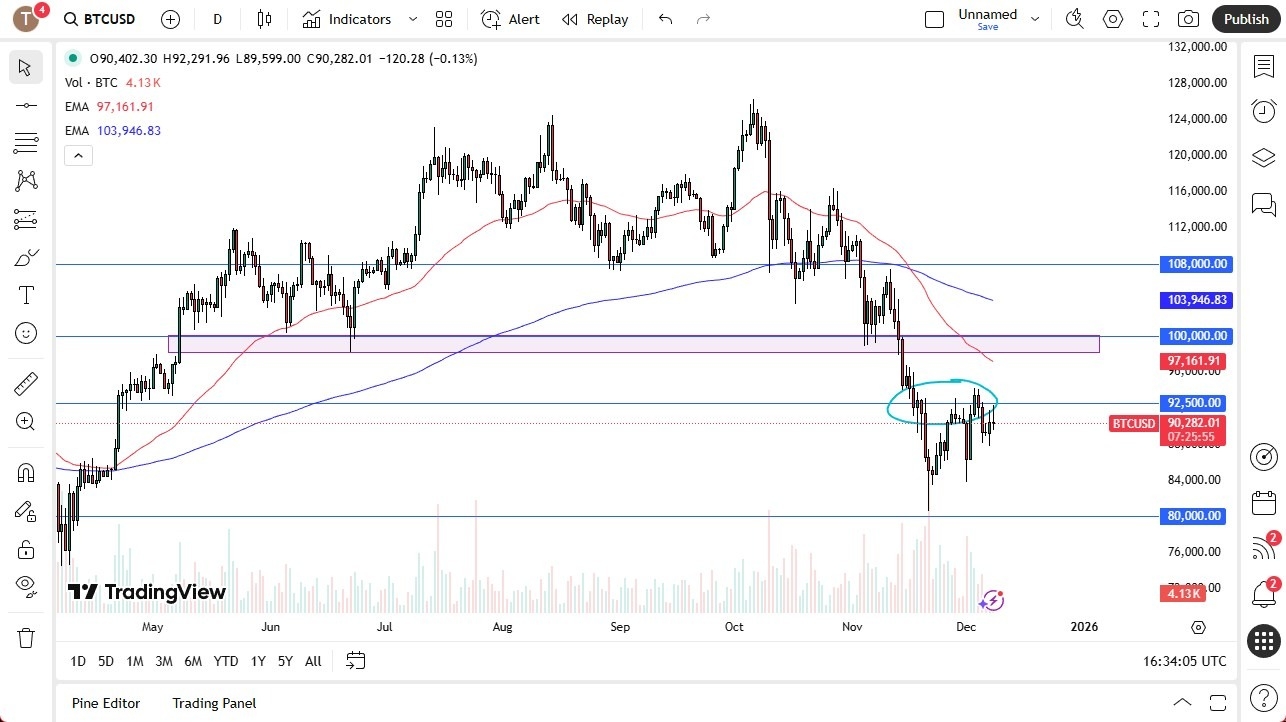Open the measure ruler tool
1286x722 pixels.
26,383
